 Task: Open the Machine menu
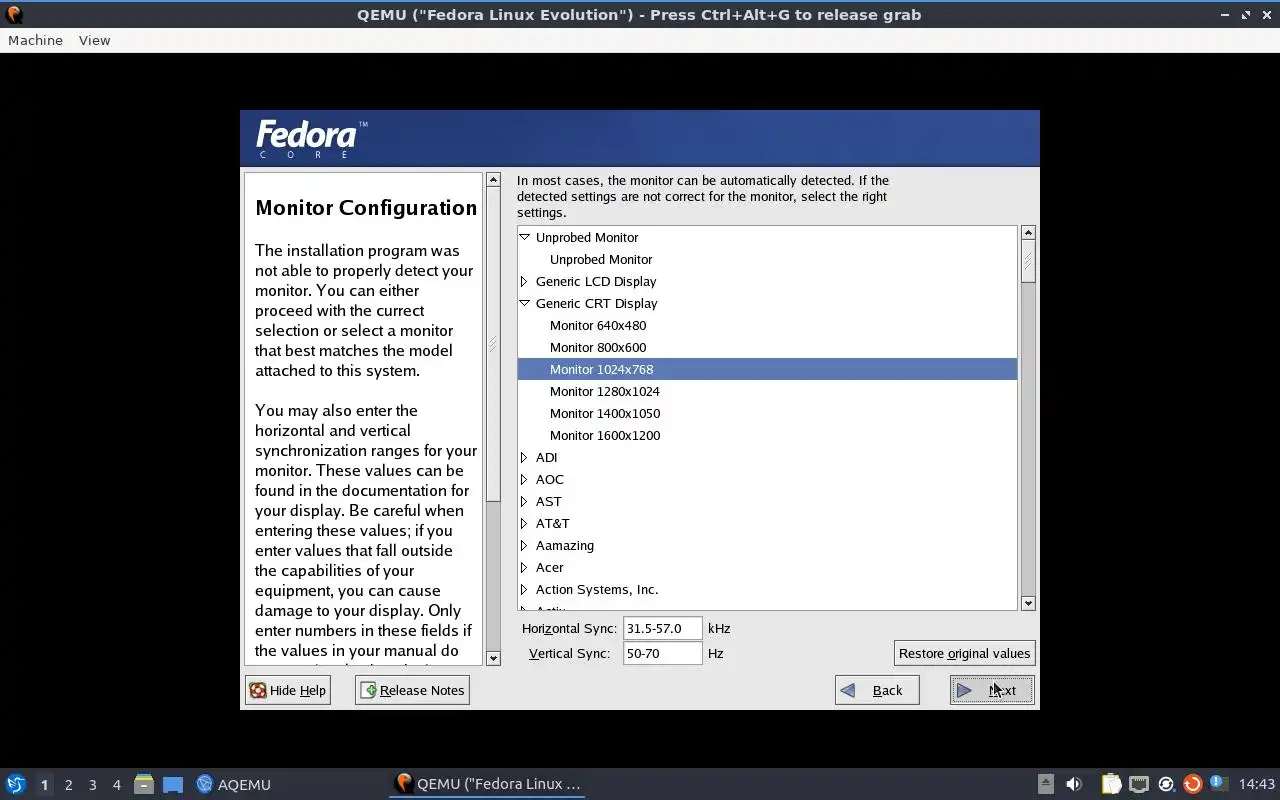click(35, 40)
